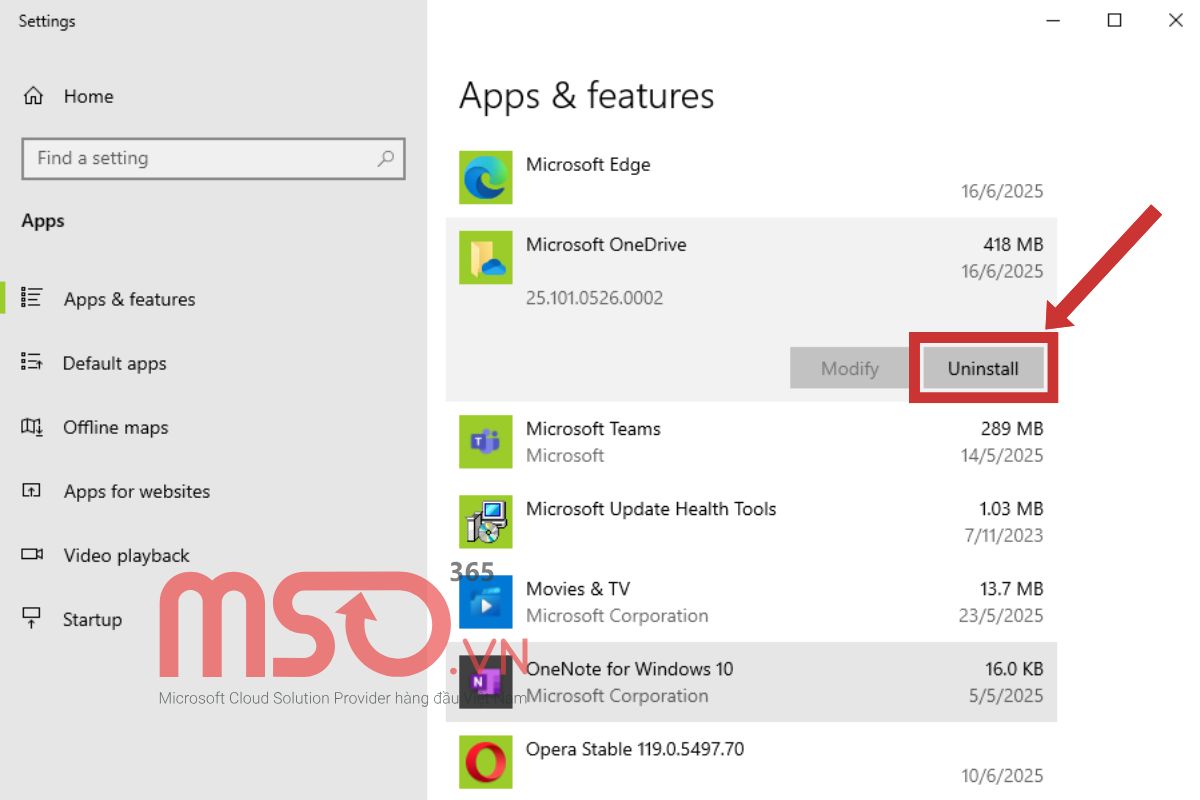Click the Movies & TV app icon
The image size is (1200, 800).
click(x=486, y=601)
